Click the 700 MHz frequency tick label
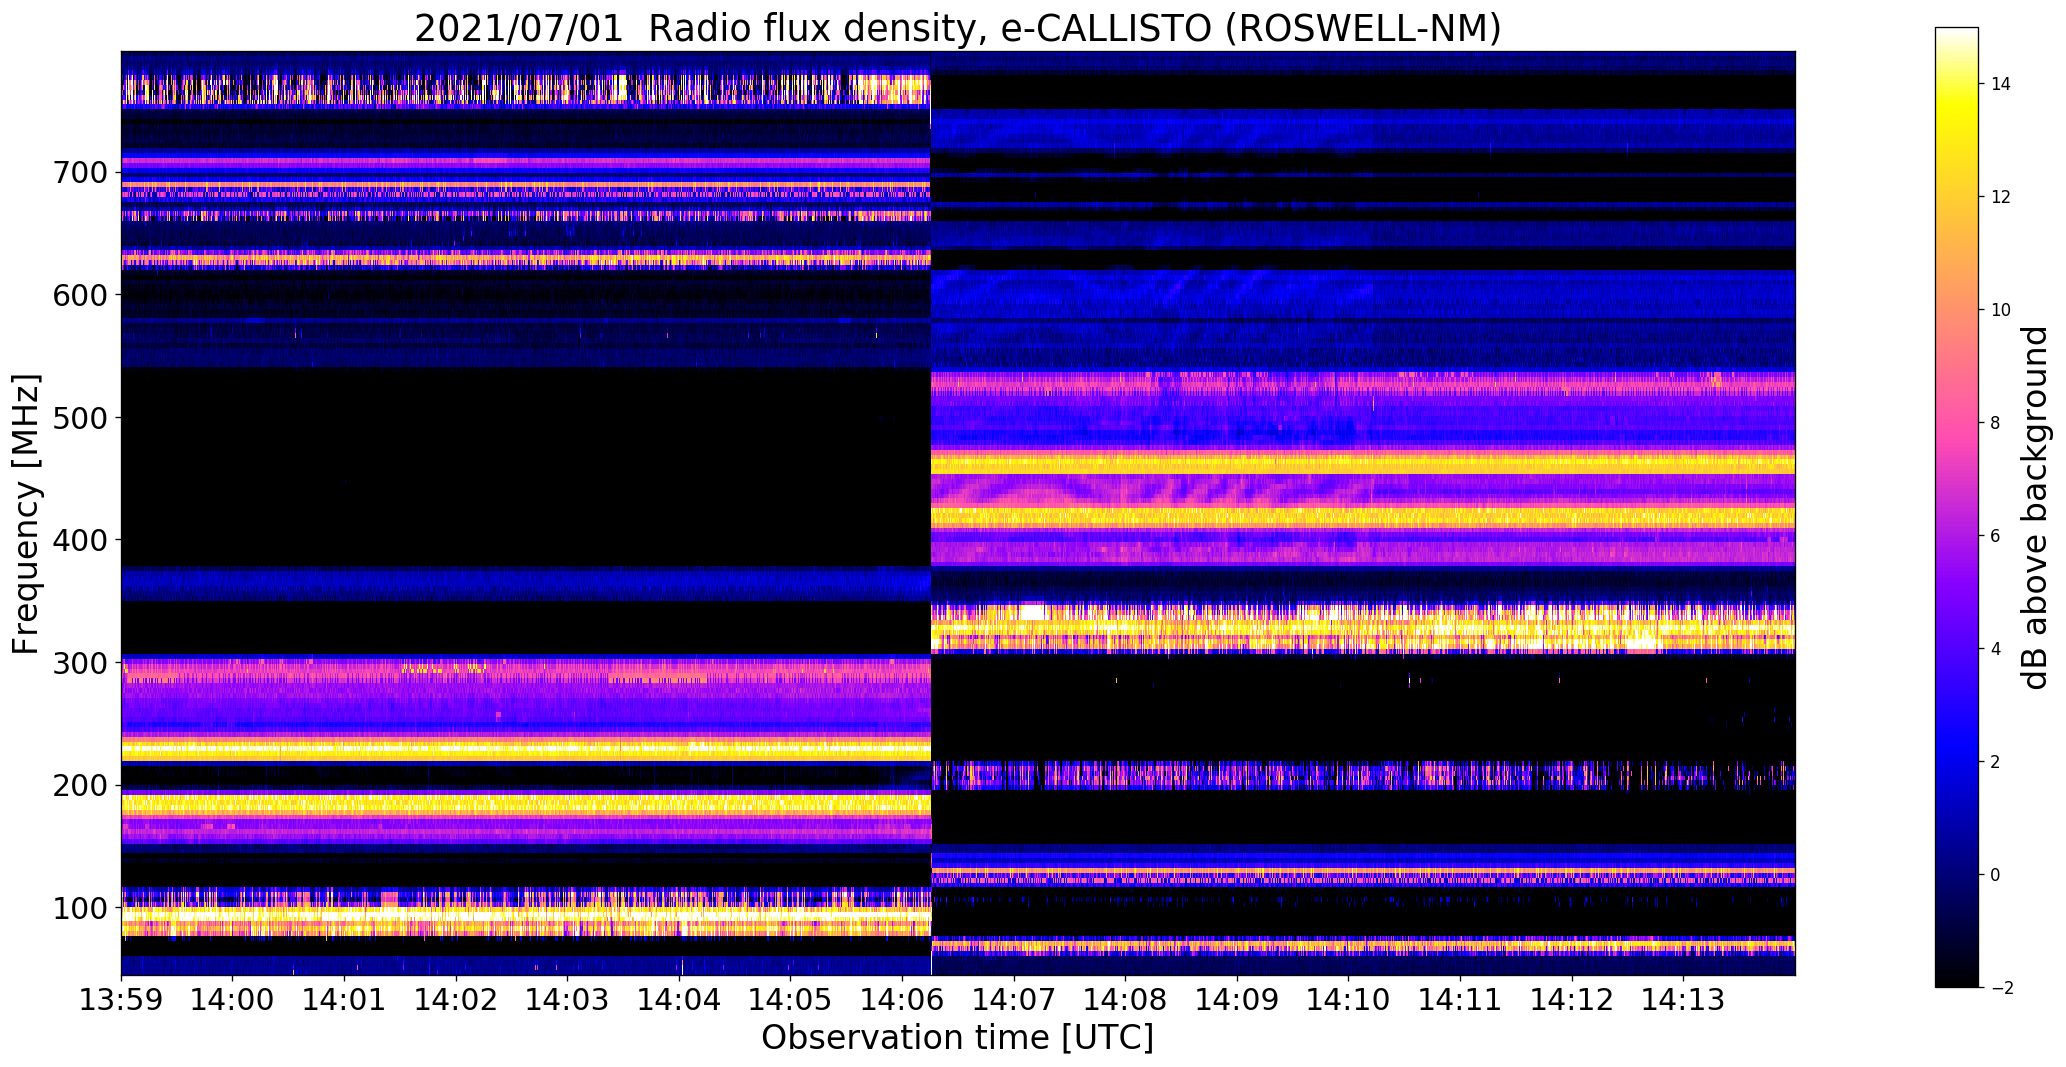The image size is (2066, 1067). pyautogui.click(x=79, y=173)
